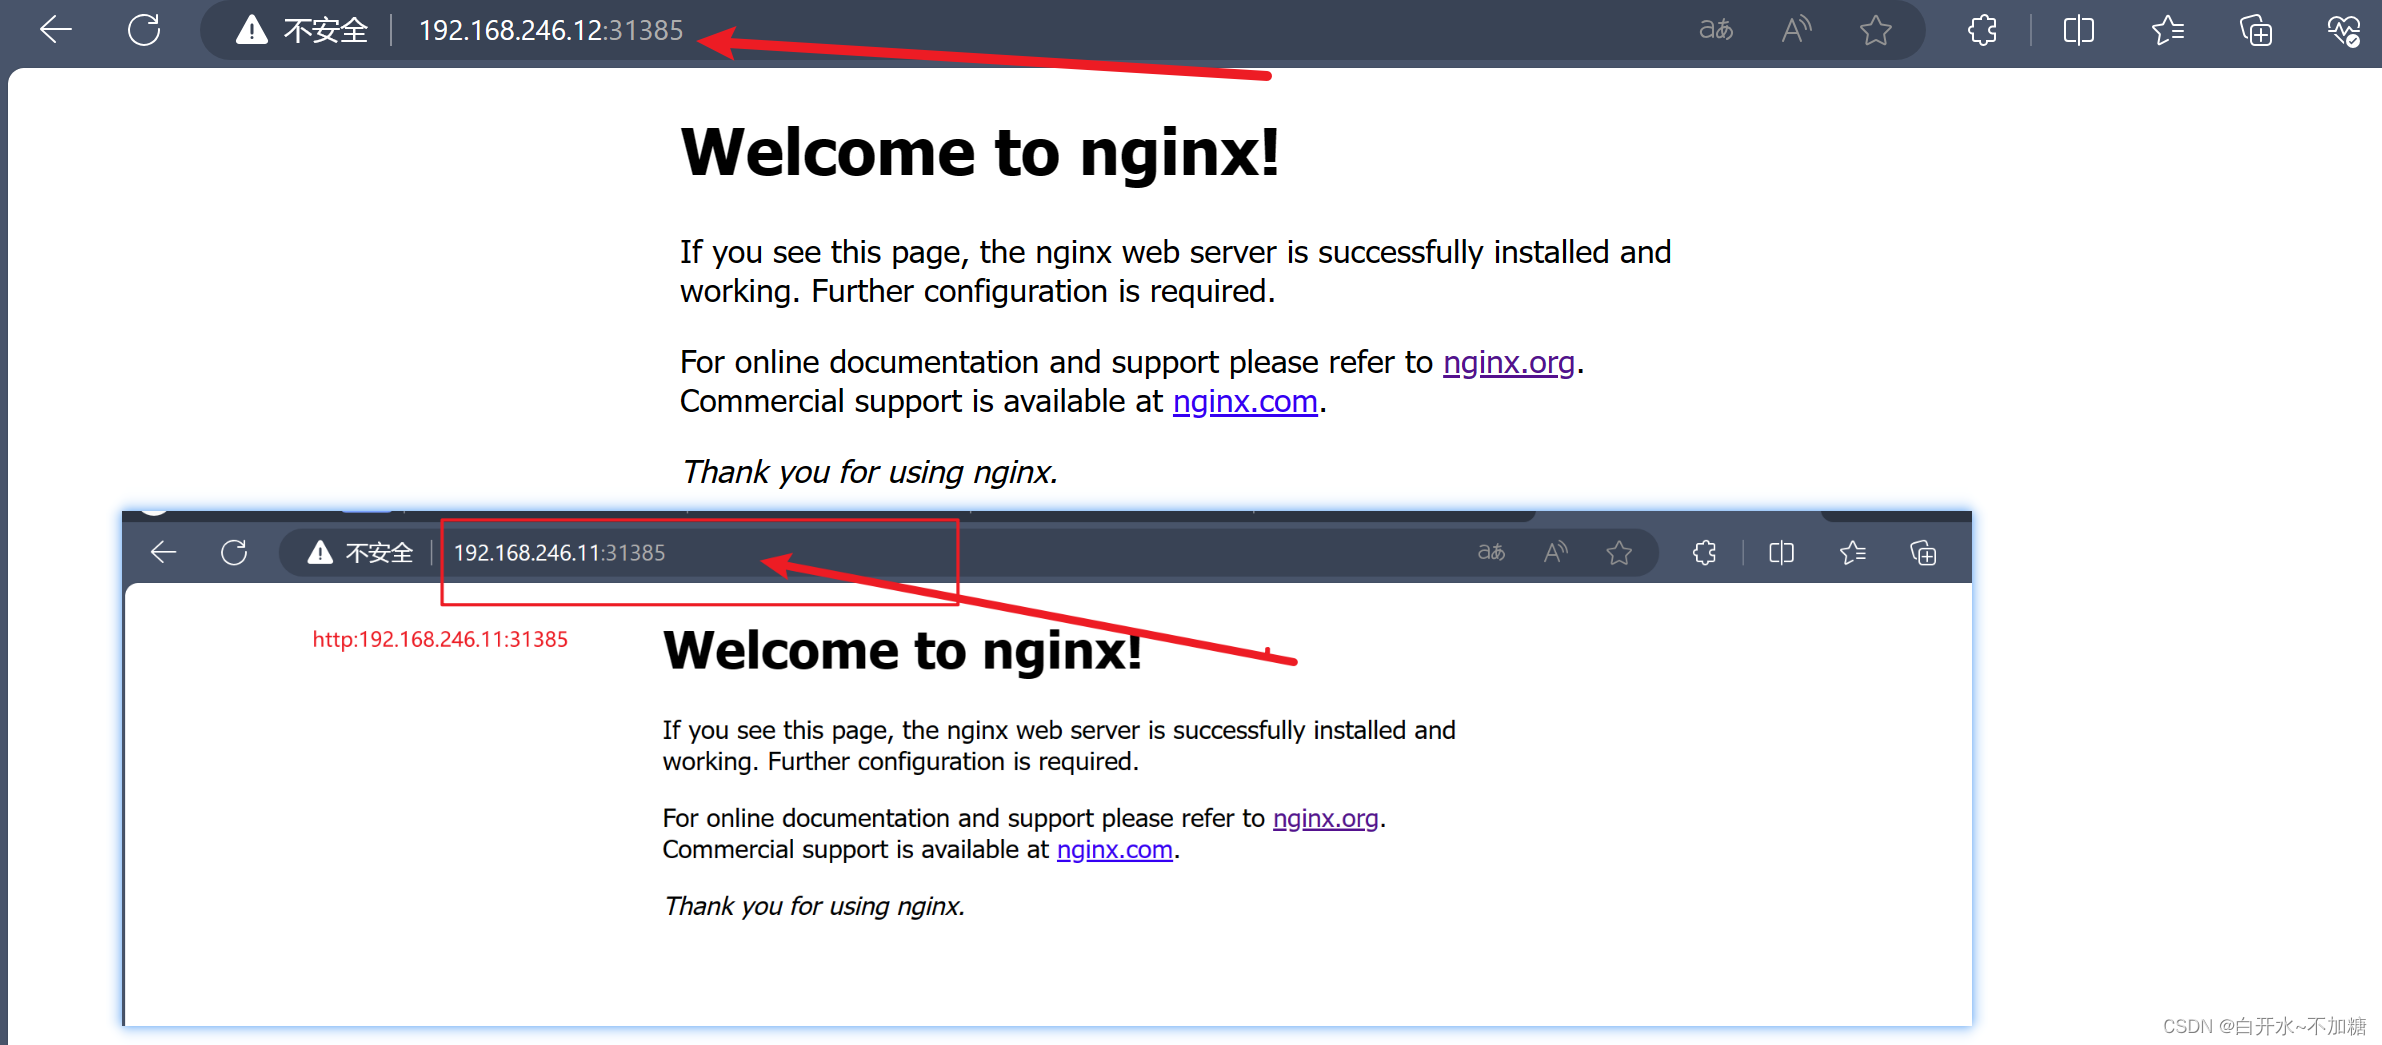2382x1045 pixels.
Task: Open extensions puzzle icon in top browser
Action: click(x=1983, y=30)
